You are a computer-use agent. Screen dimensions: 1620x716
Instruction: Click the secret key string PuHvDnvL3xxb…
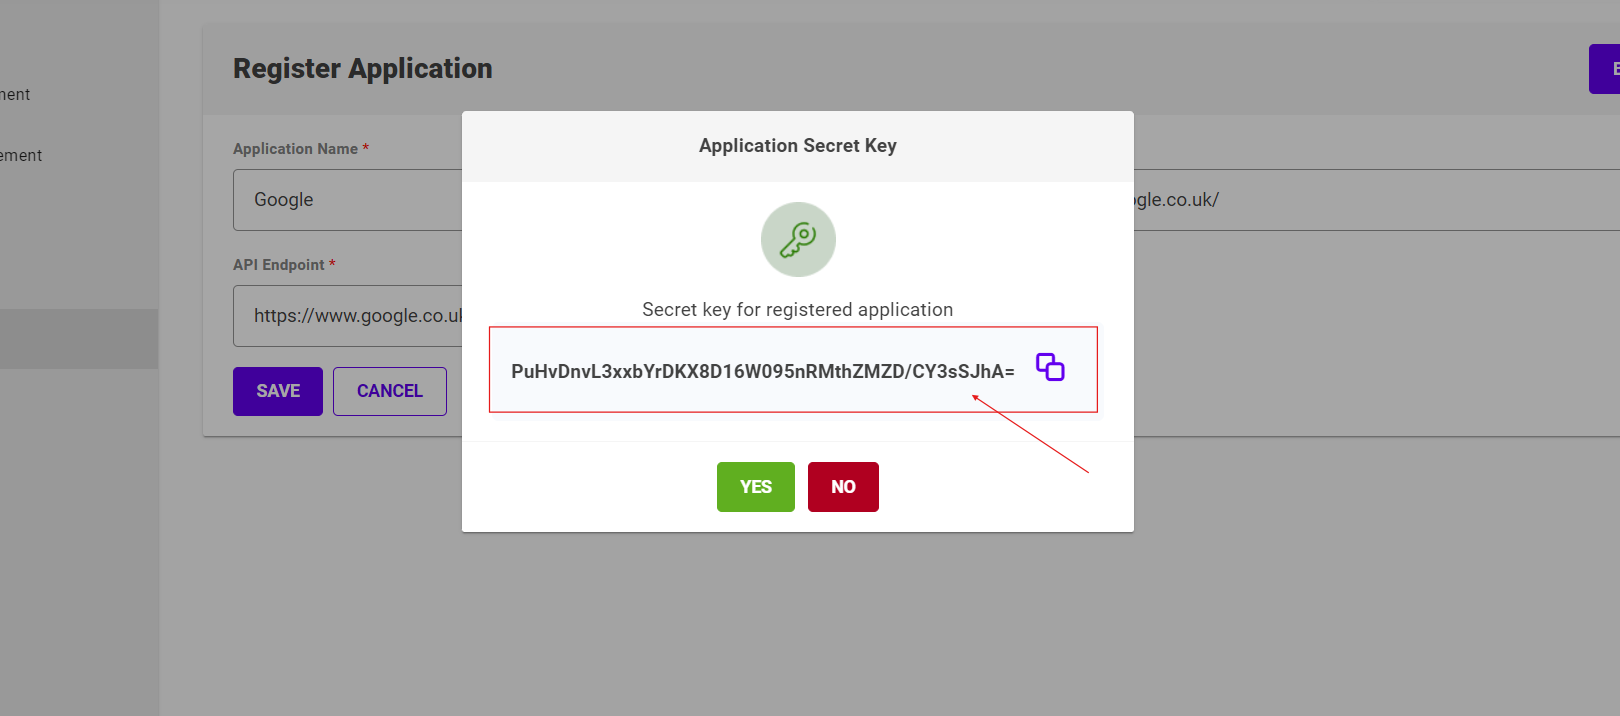point(763,371)
